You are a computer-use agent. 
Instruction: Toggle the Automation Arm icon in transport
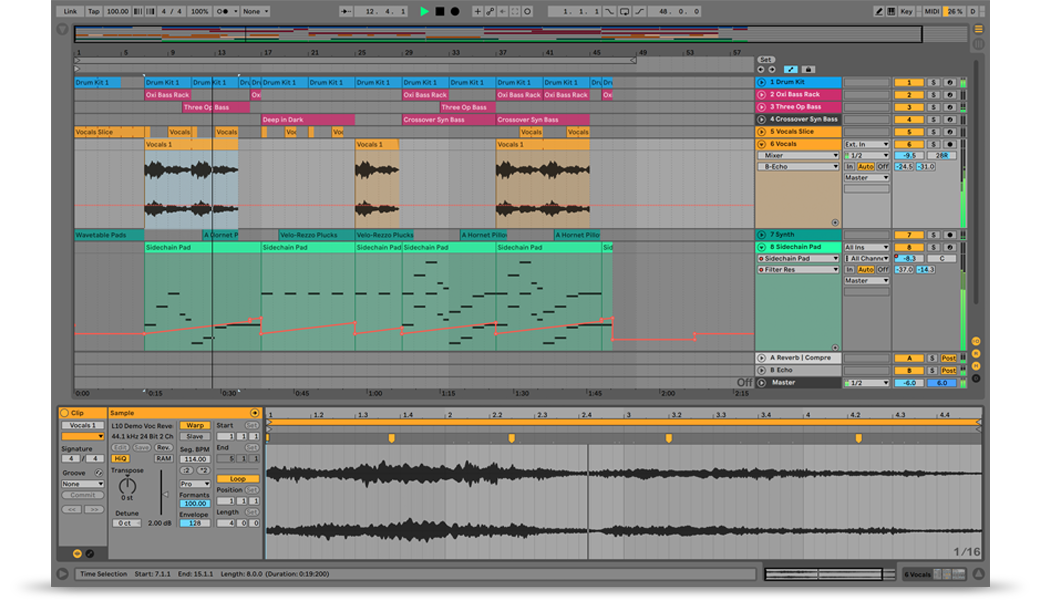coord(490,11)
